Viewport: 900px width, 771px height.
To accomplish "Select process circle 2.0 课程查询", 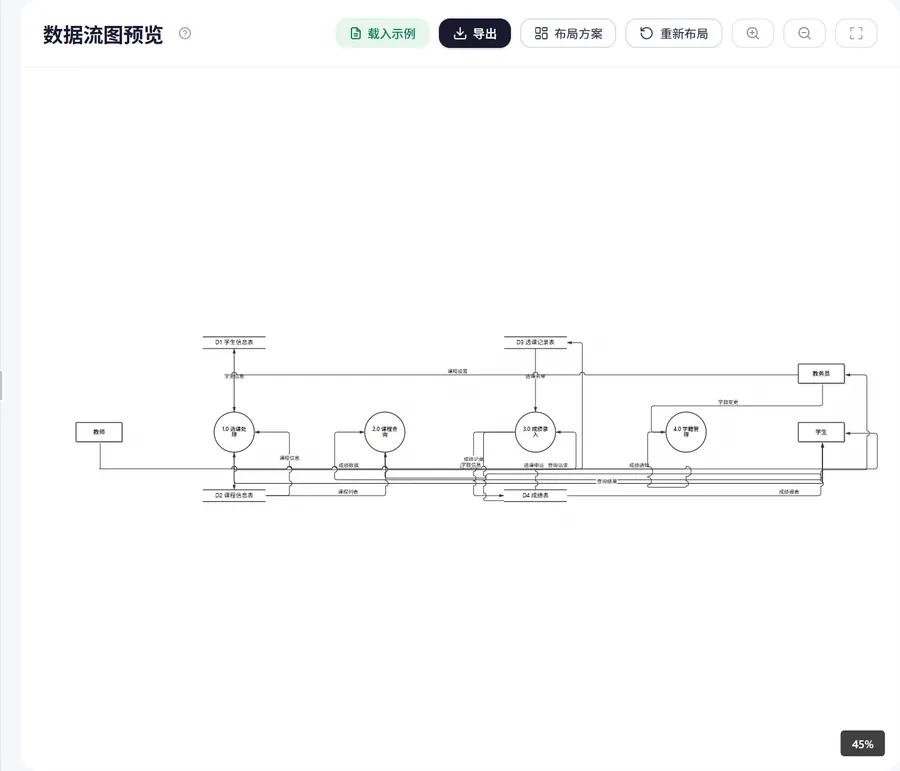I will tap(385, 432).
